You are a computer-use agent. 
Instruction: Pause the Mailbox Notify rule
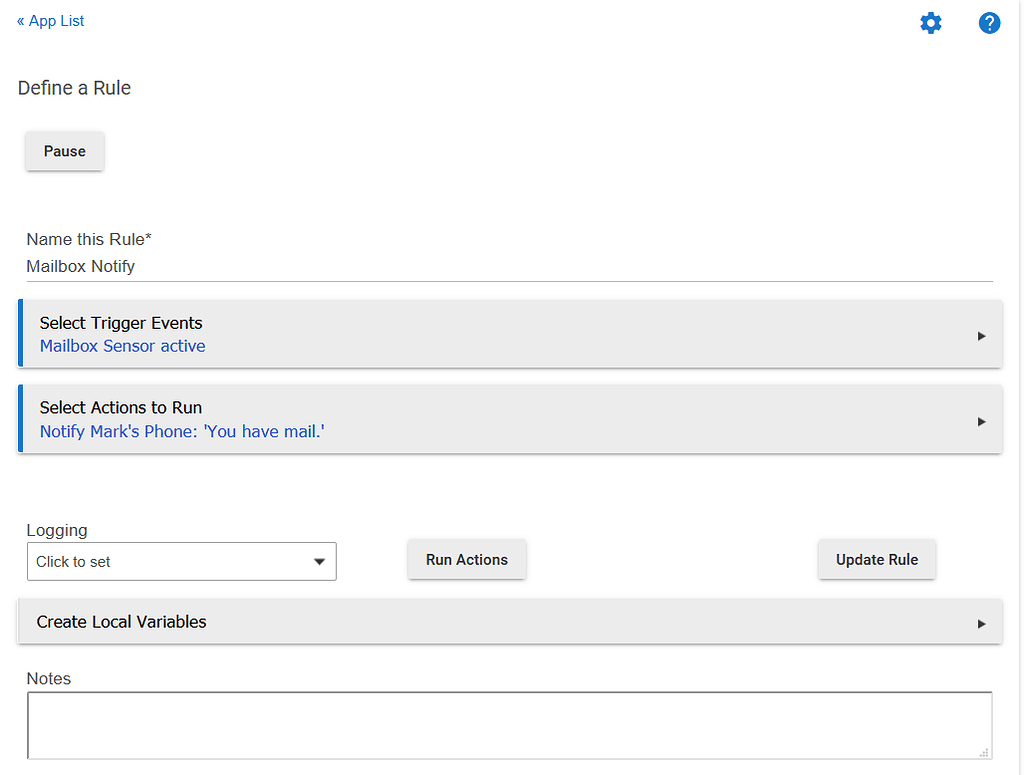[64, 150]
